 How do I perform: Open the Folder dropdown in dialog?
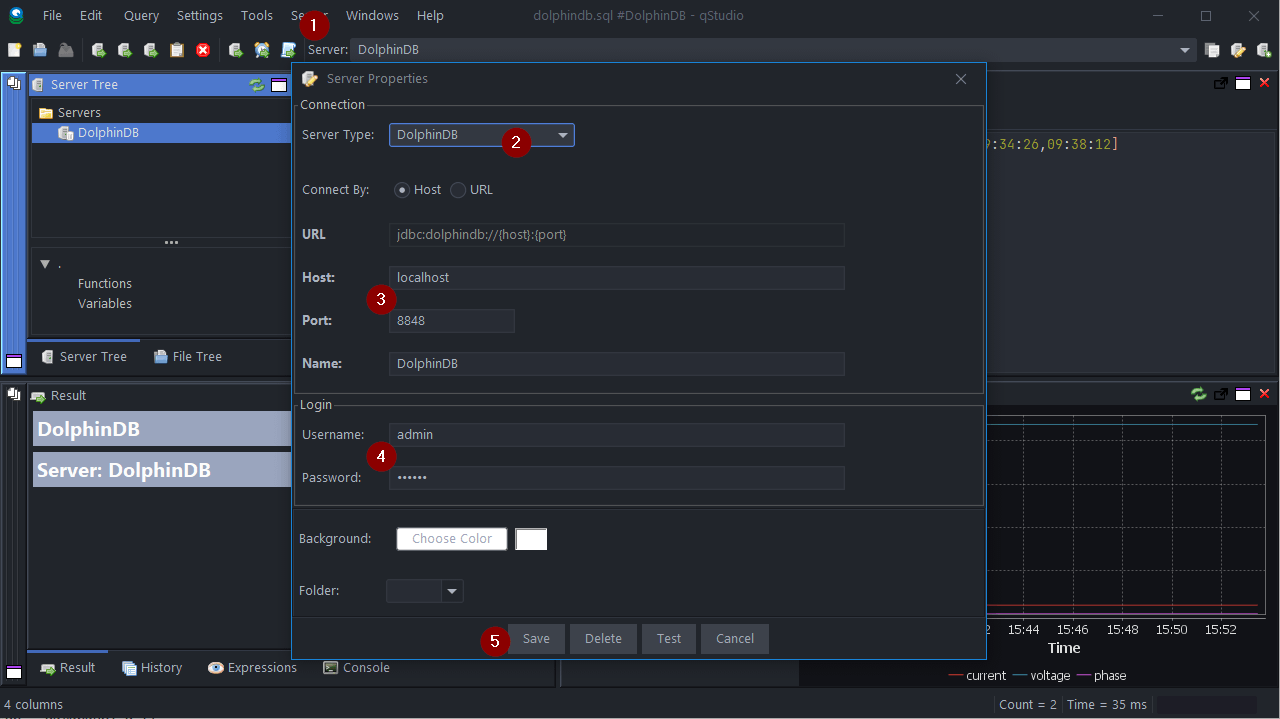pos(452,592)
